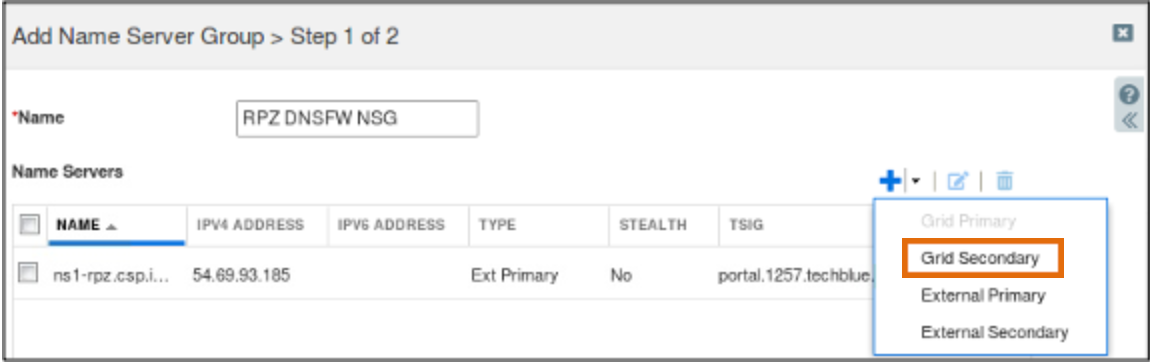This screenshot has height=364, width=1150.
Task: Click the blue plus add icon
Action: [x=890, y=181]
